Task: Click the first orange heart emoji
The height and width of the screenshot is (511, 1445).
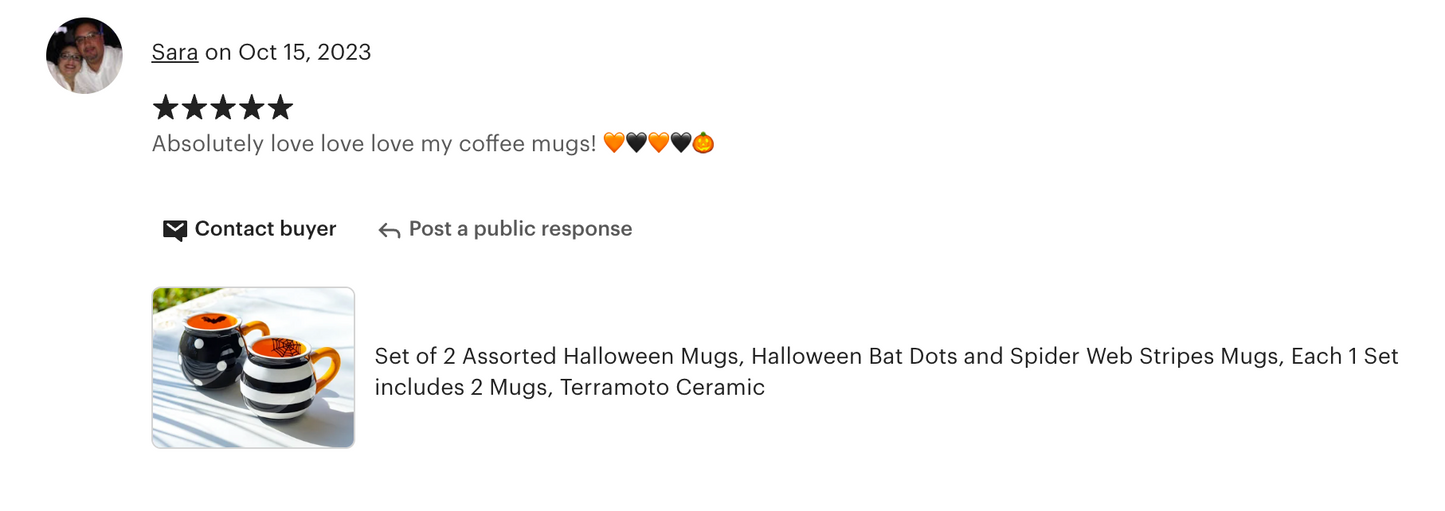Action: click(614, 144)
